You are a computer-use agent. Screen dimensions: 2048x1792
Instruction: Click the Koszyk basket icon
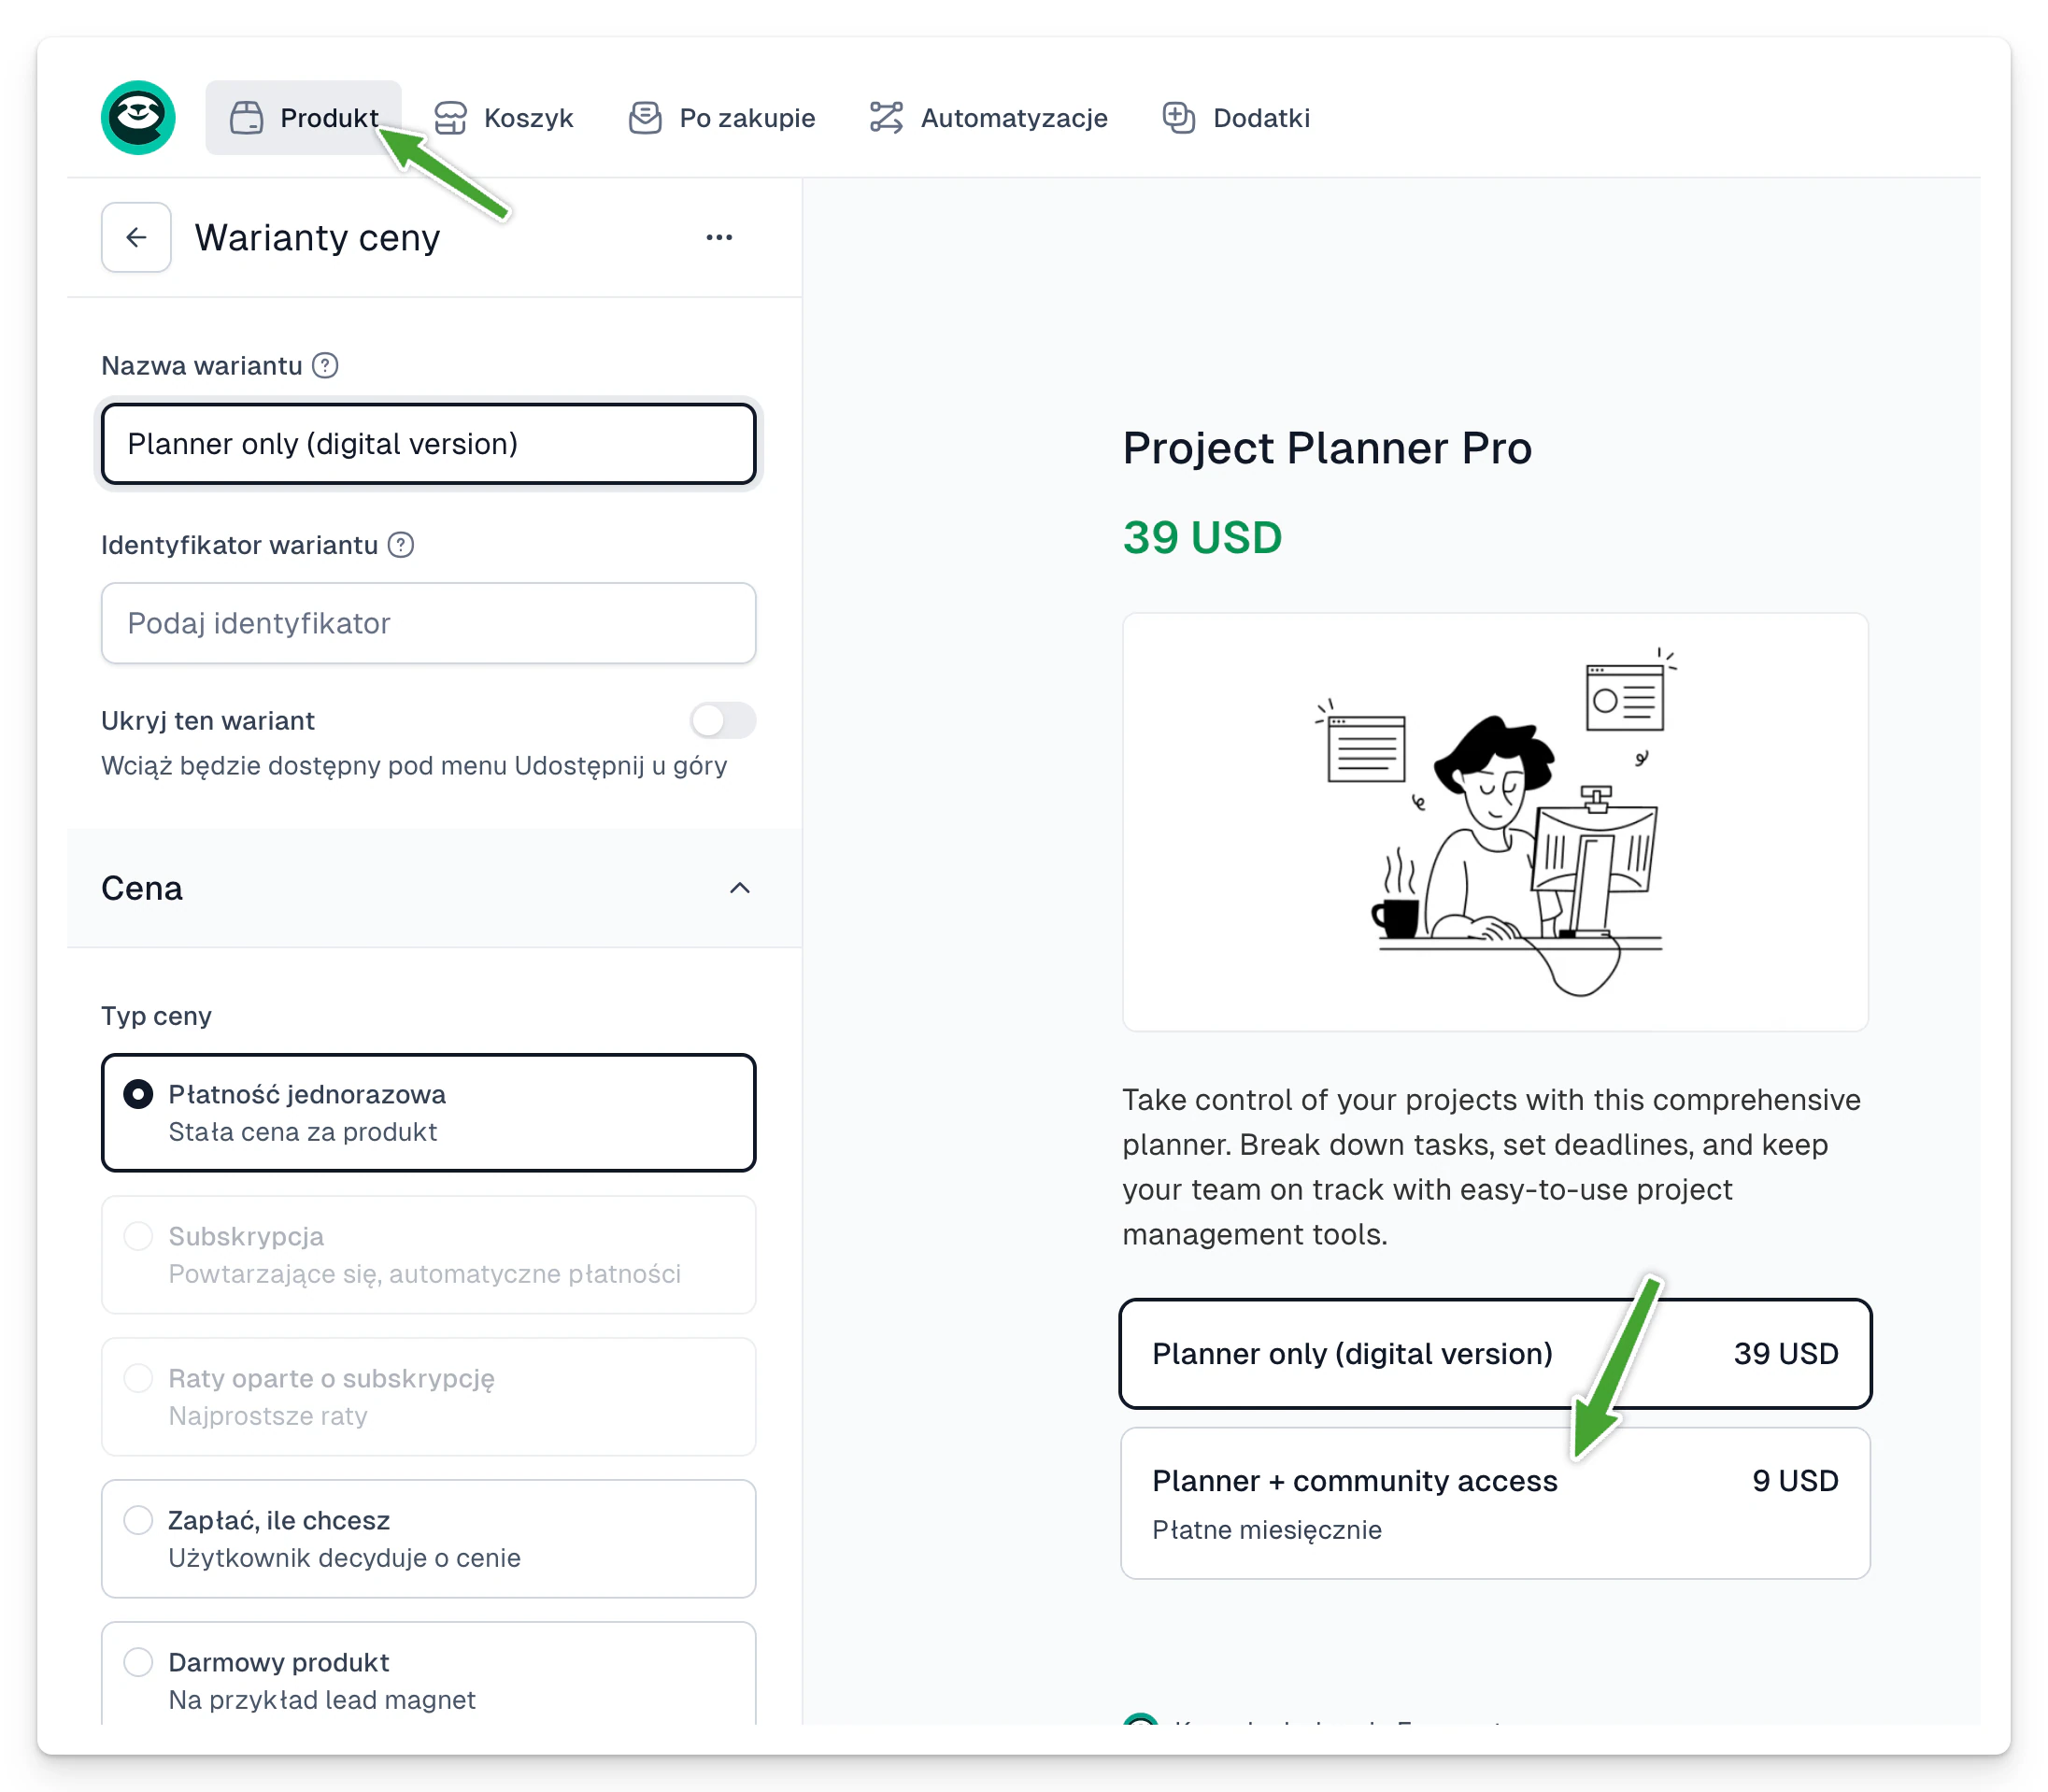[x=451, y=118]
